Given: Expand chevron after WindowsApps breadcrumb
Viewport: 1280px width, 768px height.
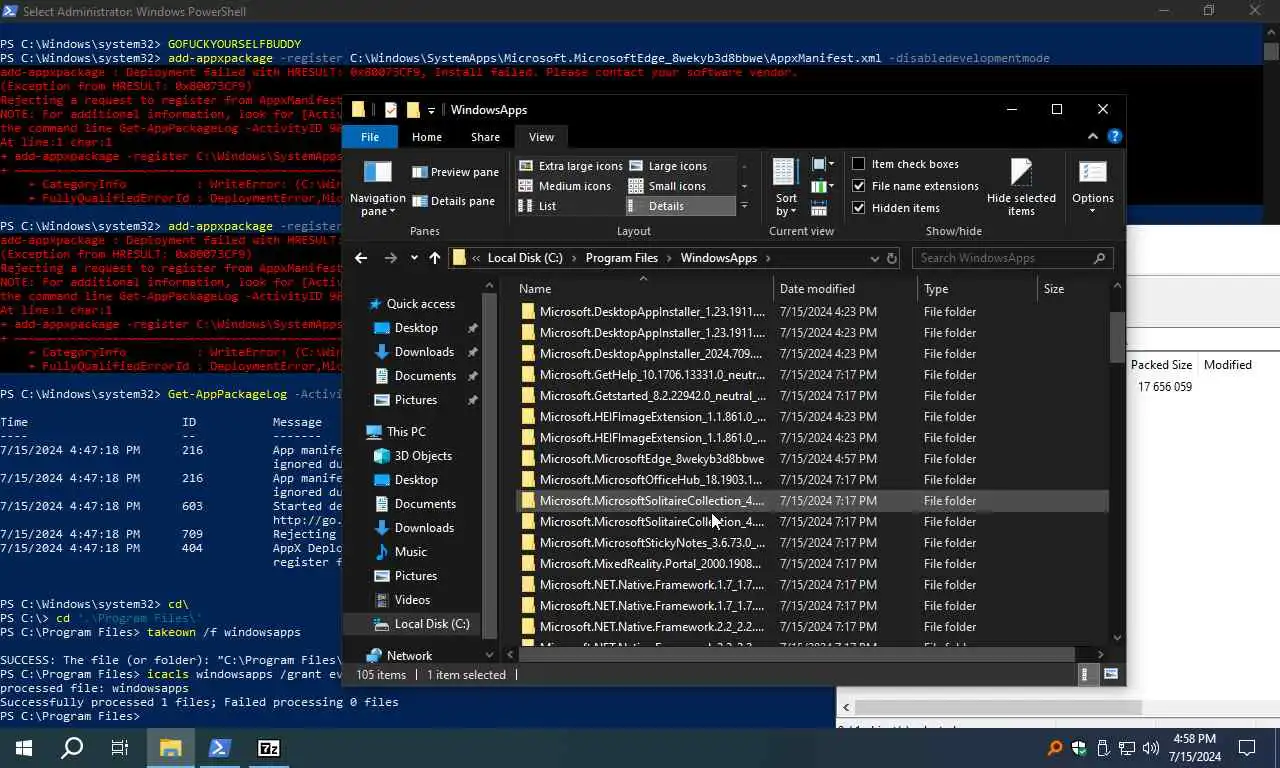Looking at the screenshot, I should (x=768, y=258).
